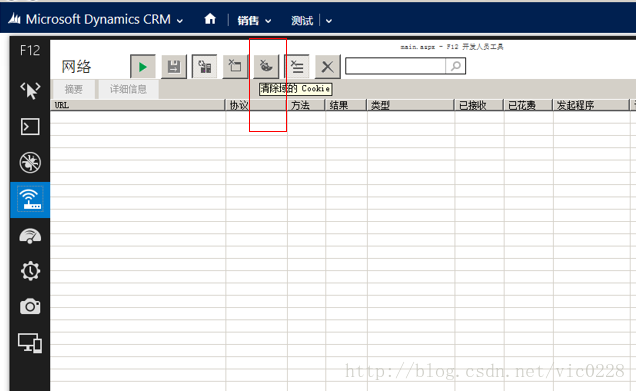
Task: Toggle clear entries on navigate icon
Action: 297,67
